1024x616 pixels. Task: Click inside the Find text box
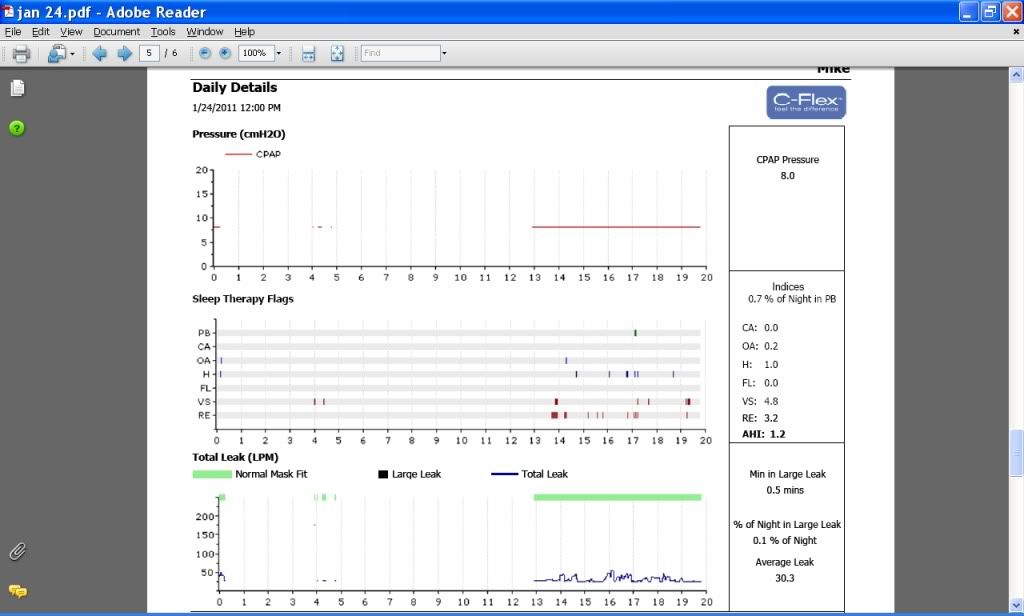pos(400,53)
